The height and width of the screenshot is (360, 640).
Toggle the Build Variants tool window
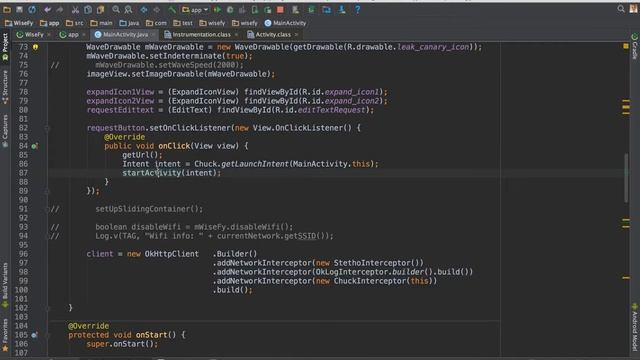click(x=5, y=285)
